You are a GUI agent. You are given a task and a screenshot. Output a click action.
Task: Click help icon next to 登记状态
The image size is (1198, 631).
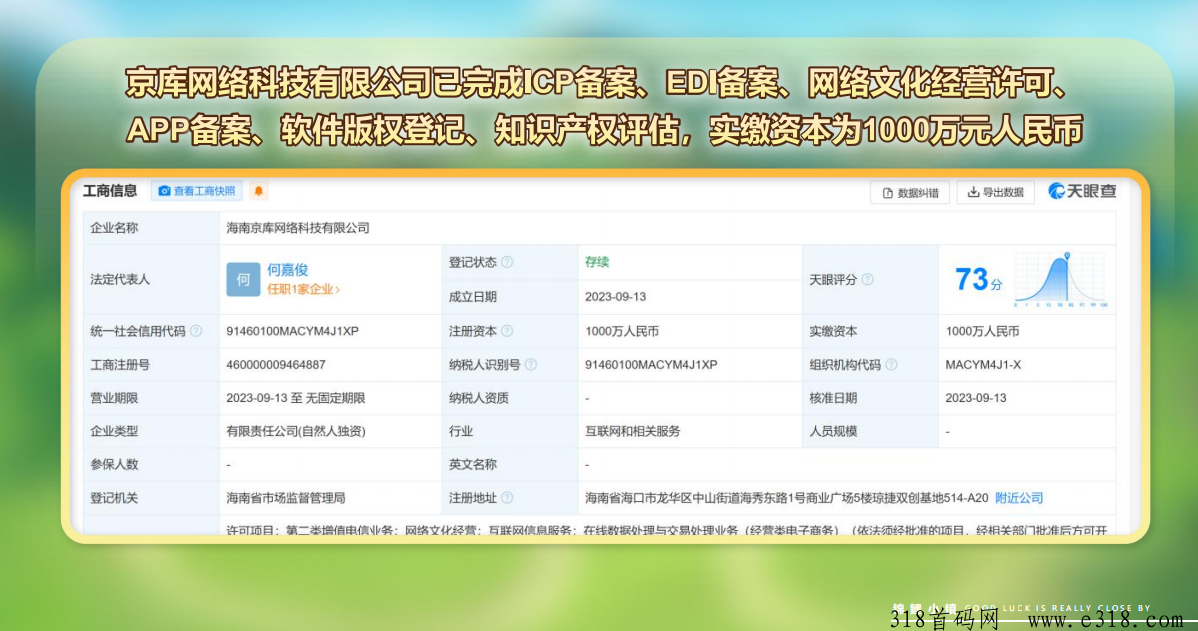coord(507,262)
